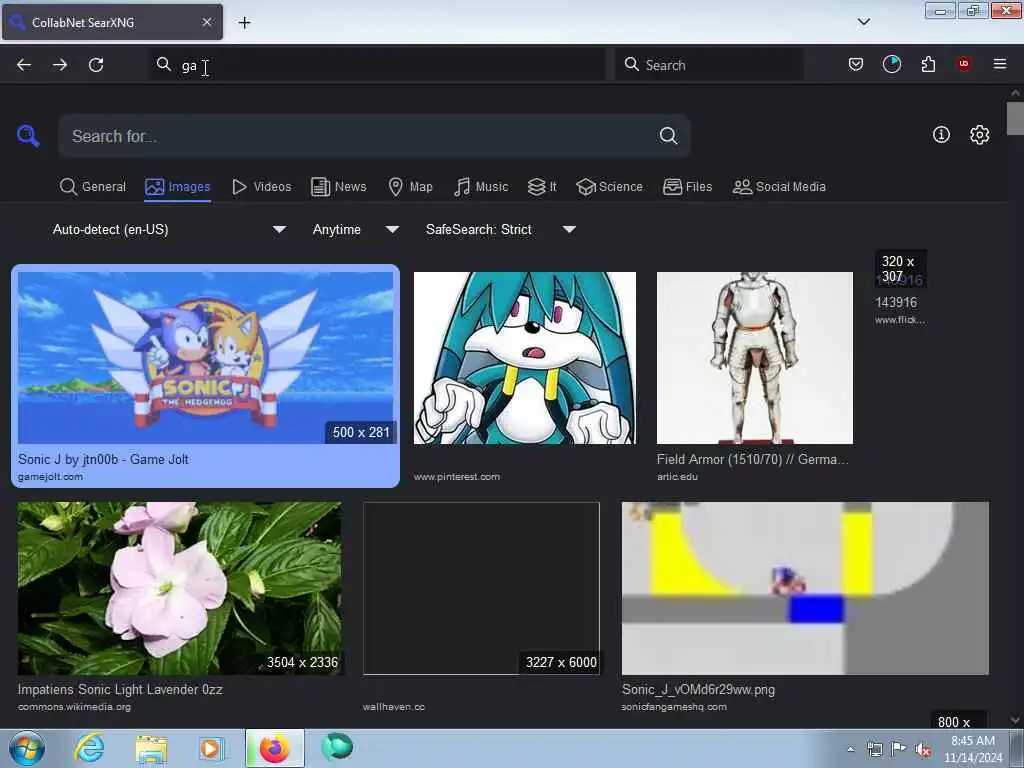The image size is (1024, 768).
Task: Go back using browser back arrow
Action: tap(24, 65)
